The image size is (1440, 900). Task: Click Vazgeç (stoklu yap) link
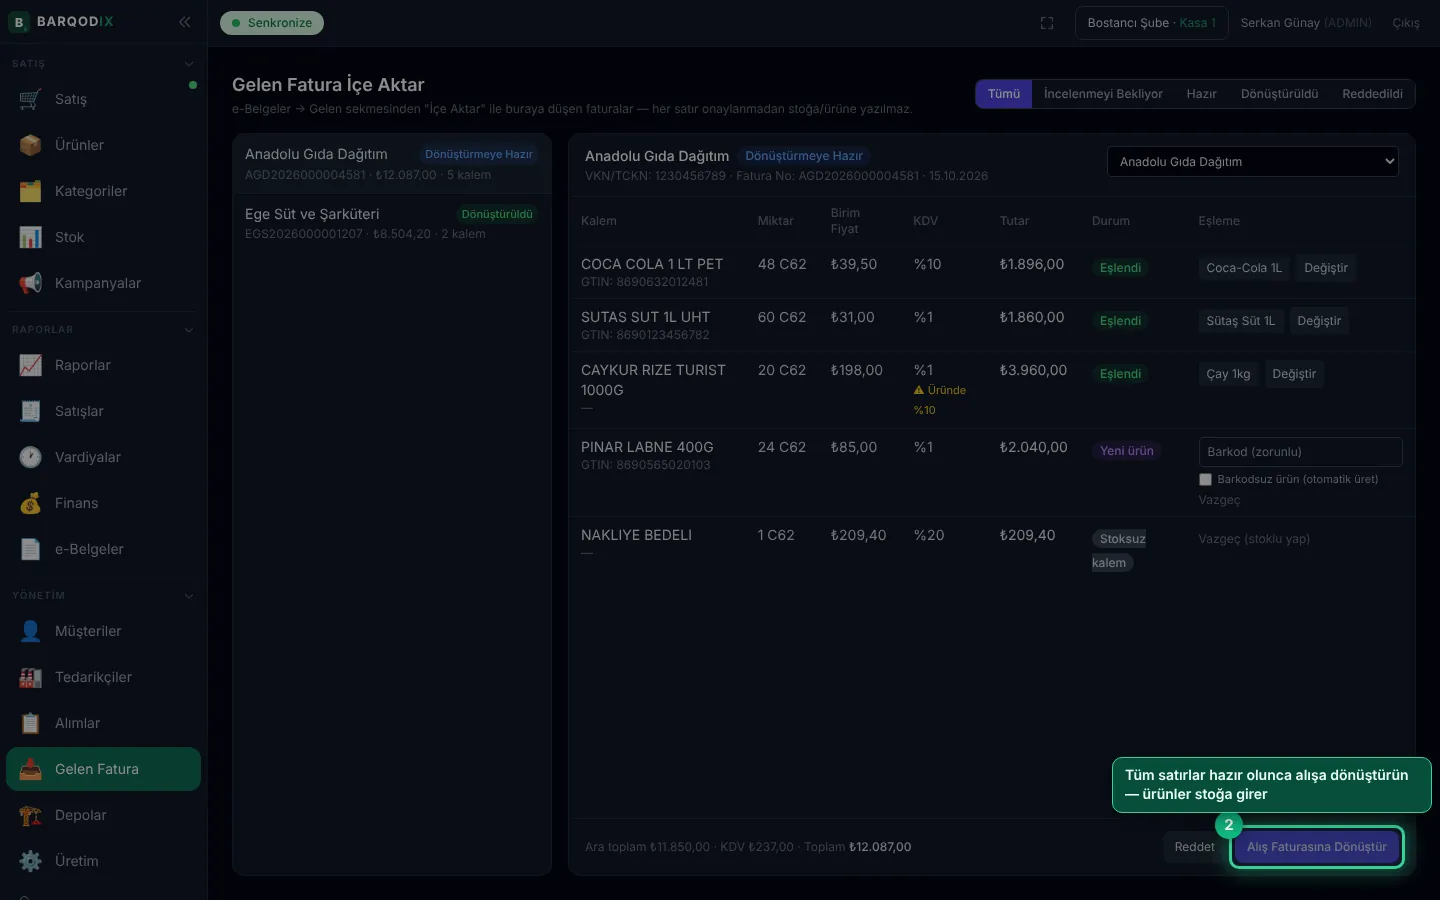click(x=1254, y=539)
